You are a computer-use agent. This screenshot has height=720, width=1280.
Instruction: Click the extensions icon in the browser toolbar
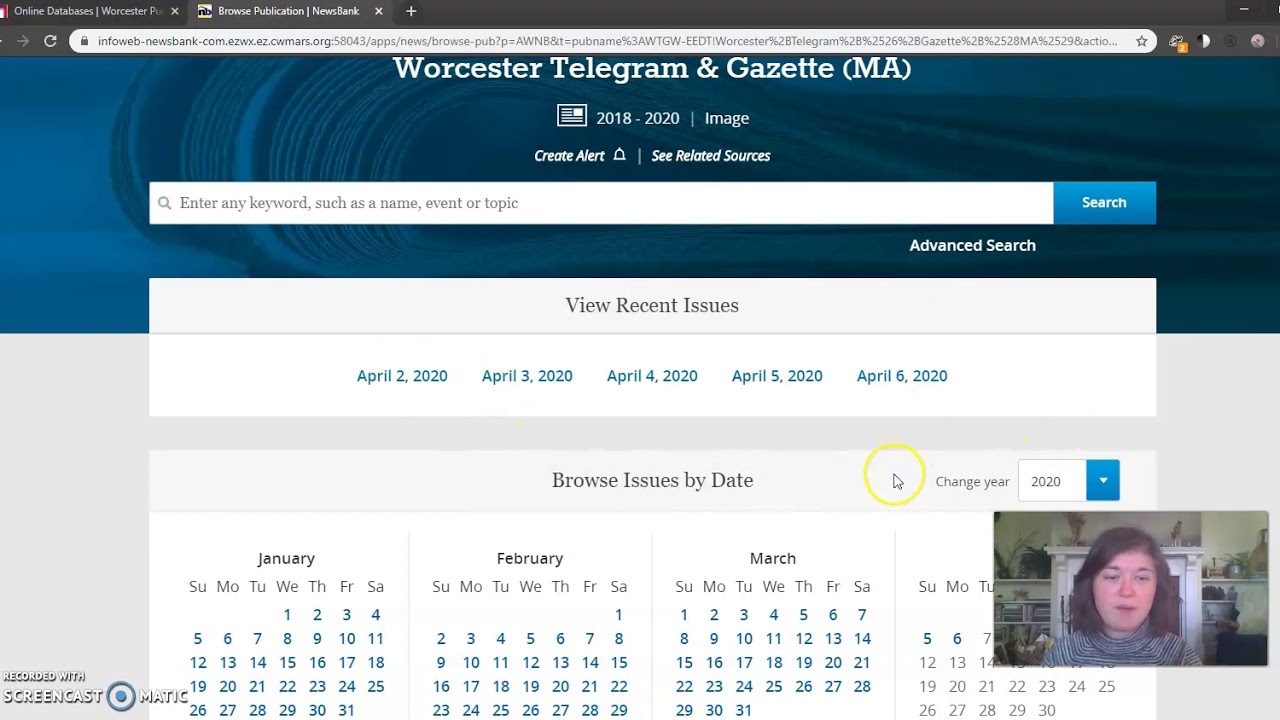[x=1177, y=42]
